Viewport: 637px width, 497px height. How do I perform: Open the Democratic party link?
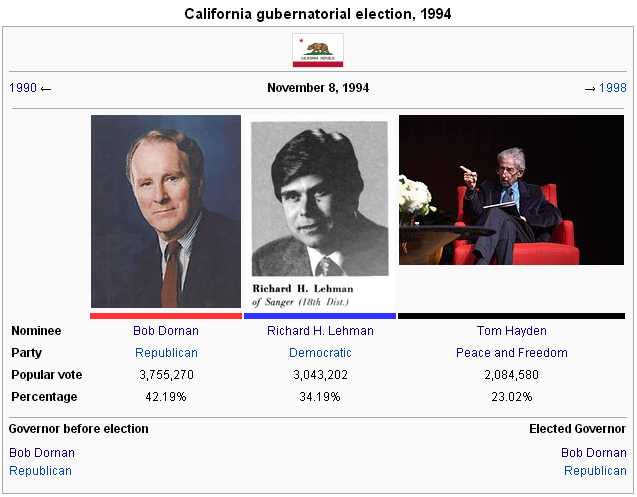click(x=320, y=353)
